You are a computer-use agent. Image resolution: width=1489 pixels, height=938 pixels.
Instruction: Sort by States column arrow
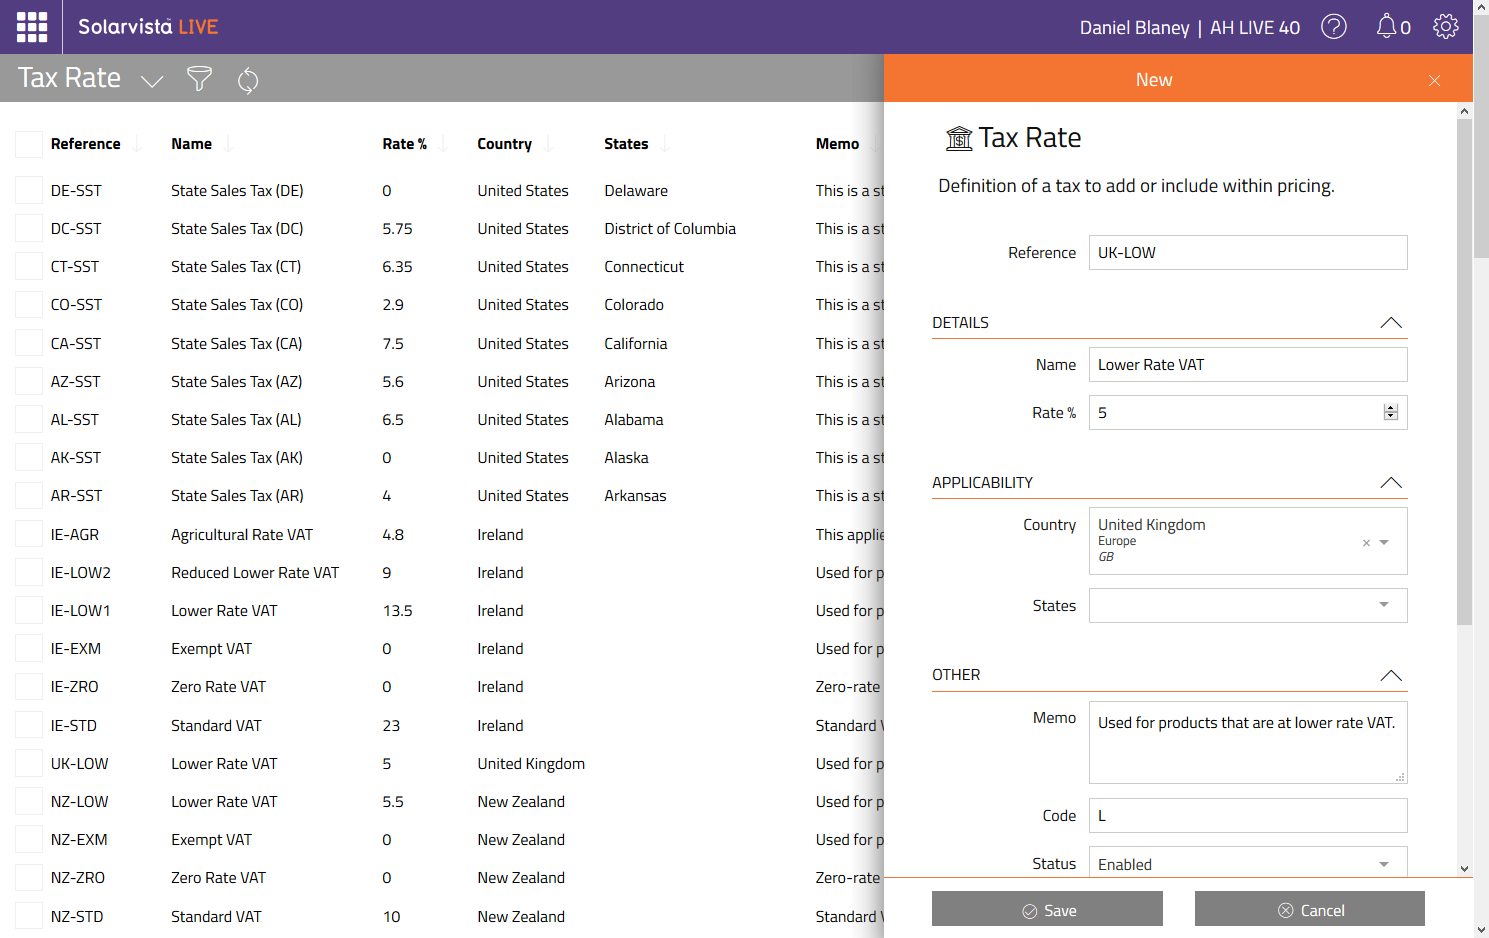[665, 144]
